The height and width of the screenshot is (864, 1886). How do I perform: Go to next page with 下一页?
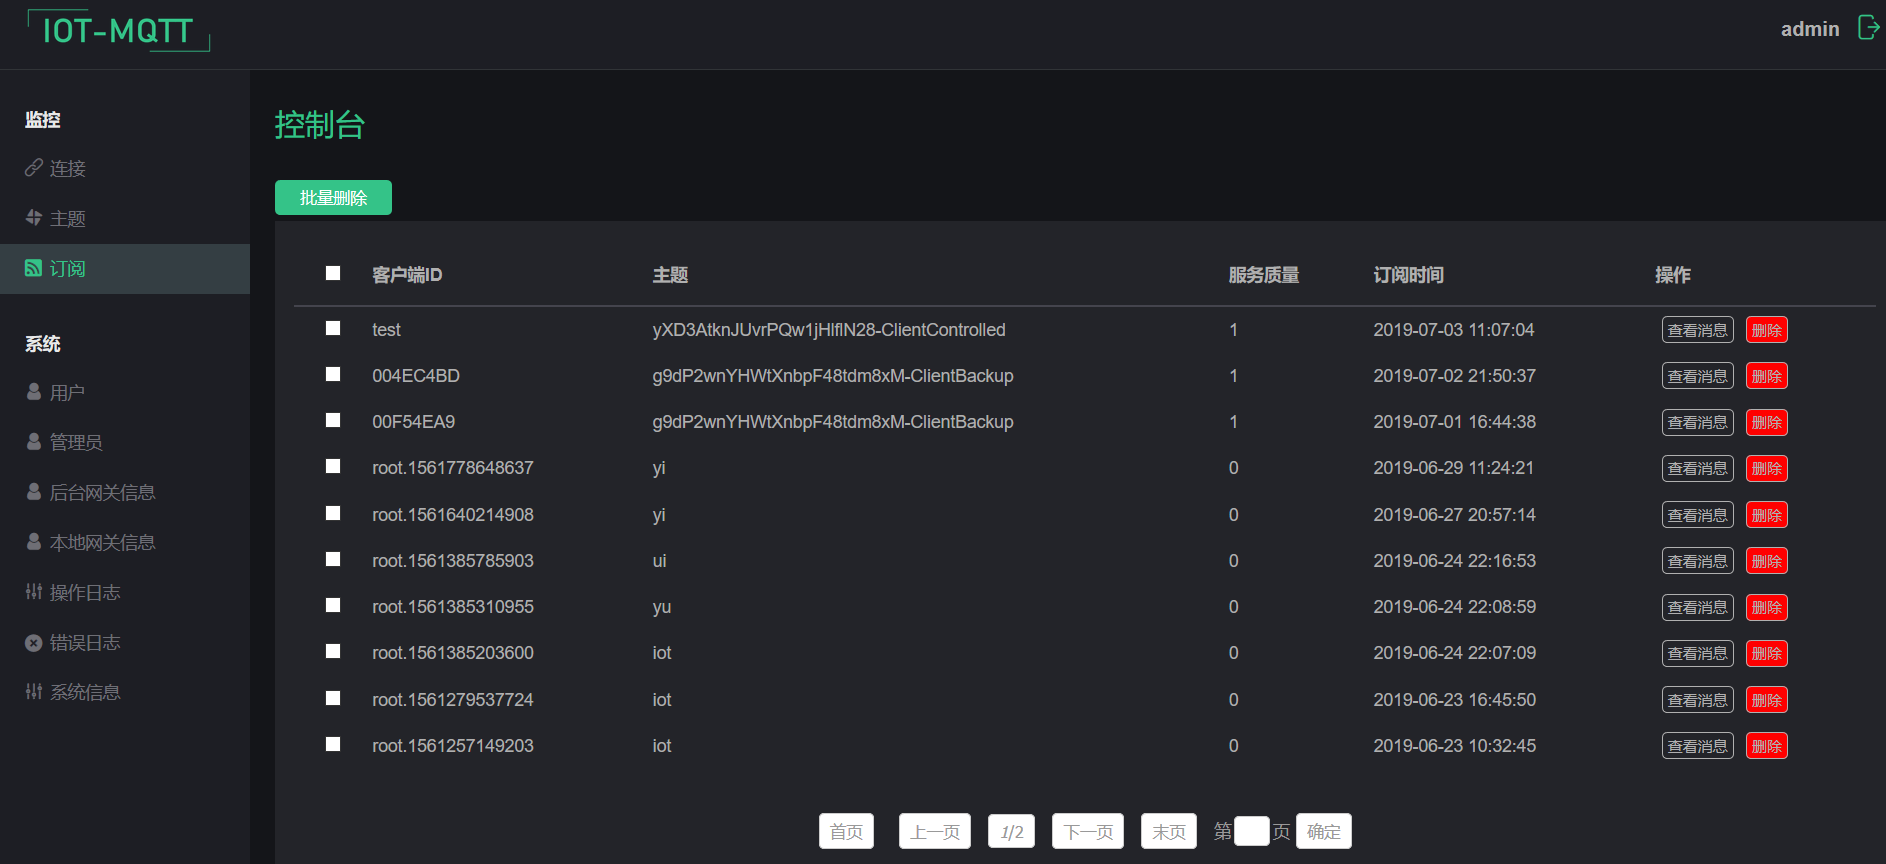coord(1087,831)
